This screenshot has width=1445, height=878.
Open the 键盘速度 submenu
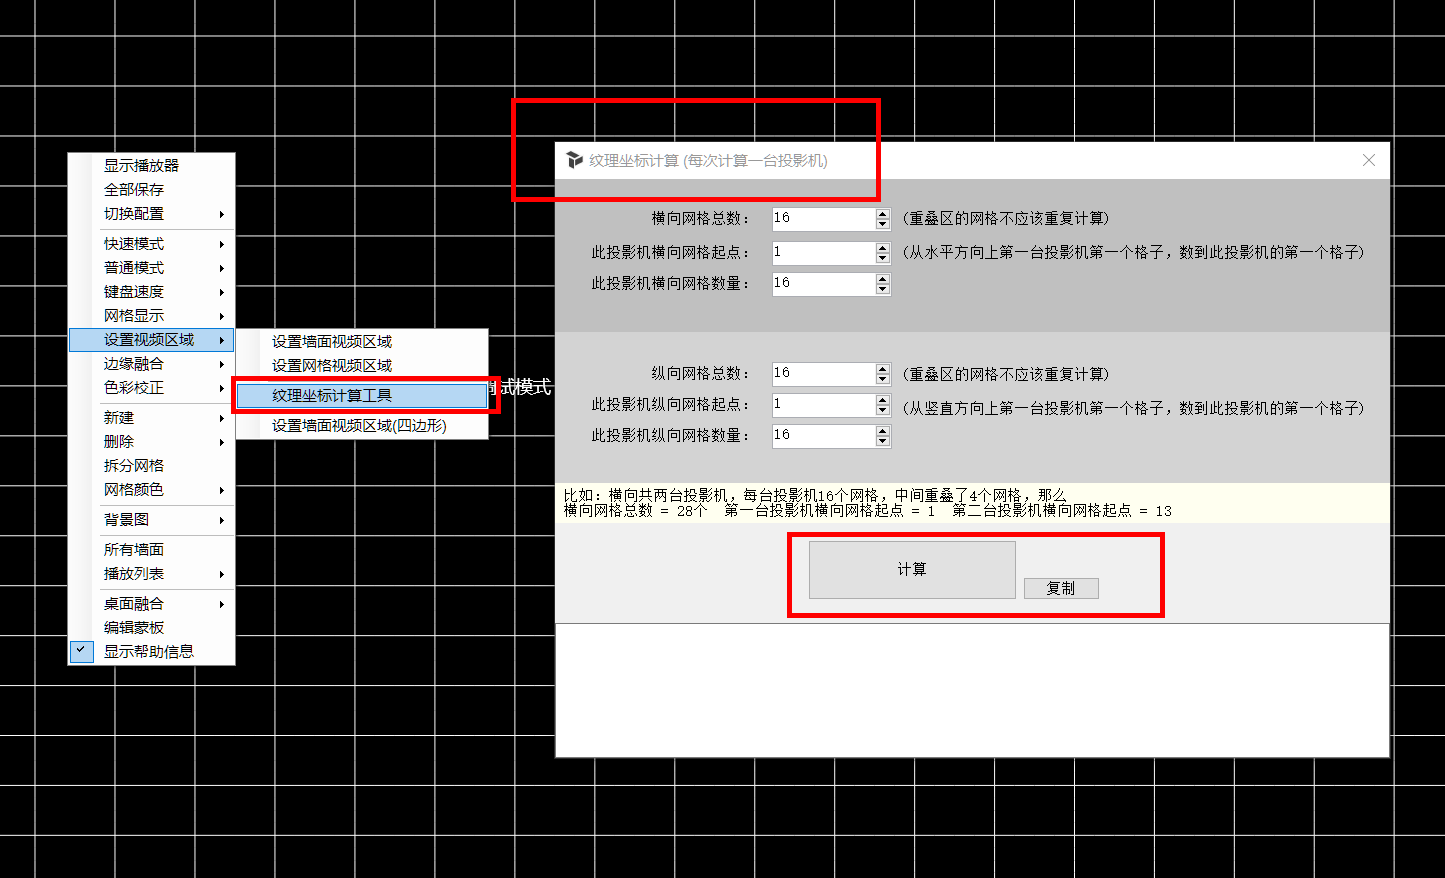pyautogui.click(x=152, y=292)
